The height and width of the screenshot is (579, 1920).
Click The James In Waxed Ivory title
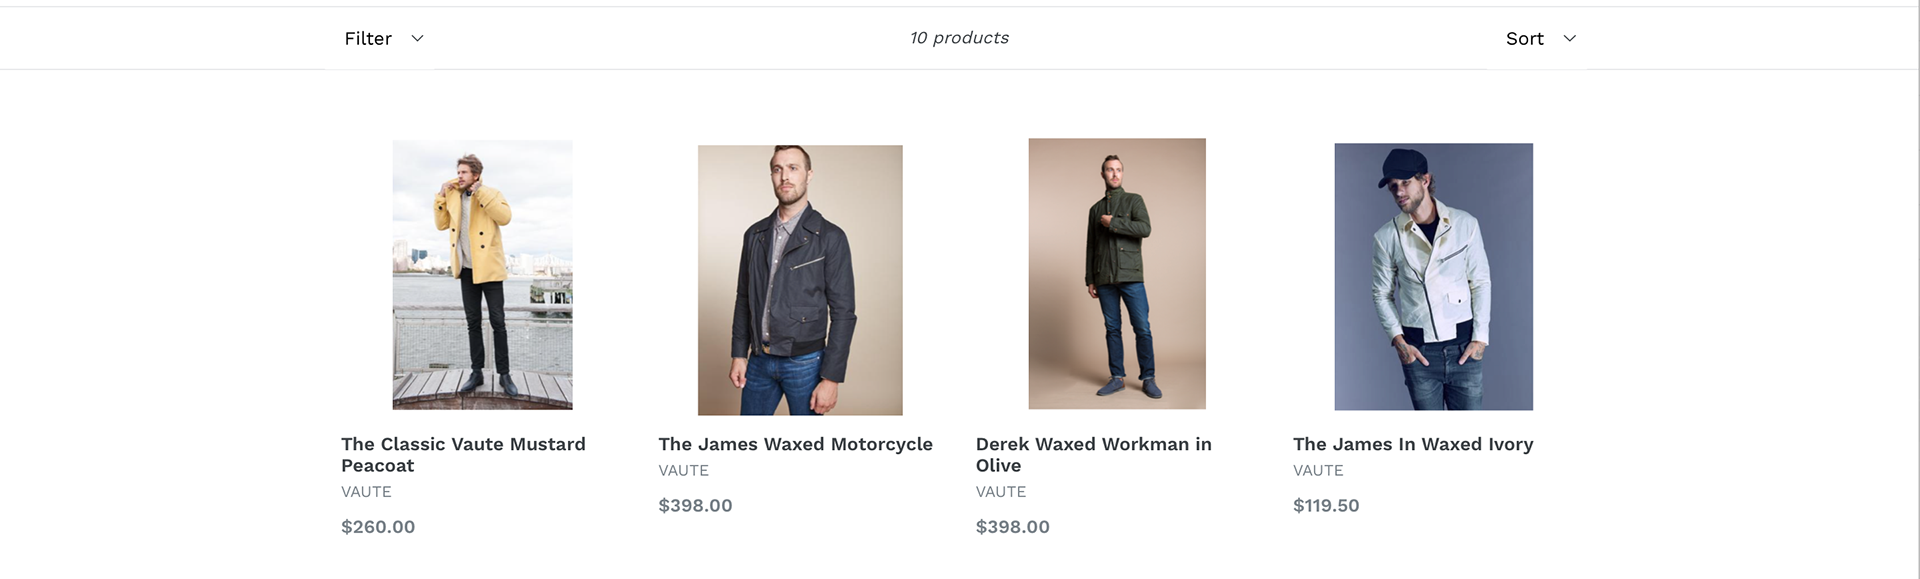pyautogui.click(x=1413, y=444)
